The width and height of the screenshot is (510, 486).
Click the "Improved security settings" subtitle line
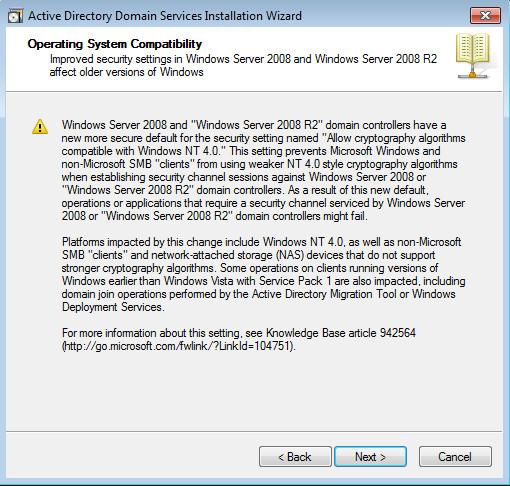[243, 59]
